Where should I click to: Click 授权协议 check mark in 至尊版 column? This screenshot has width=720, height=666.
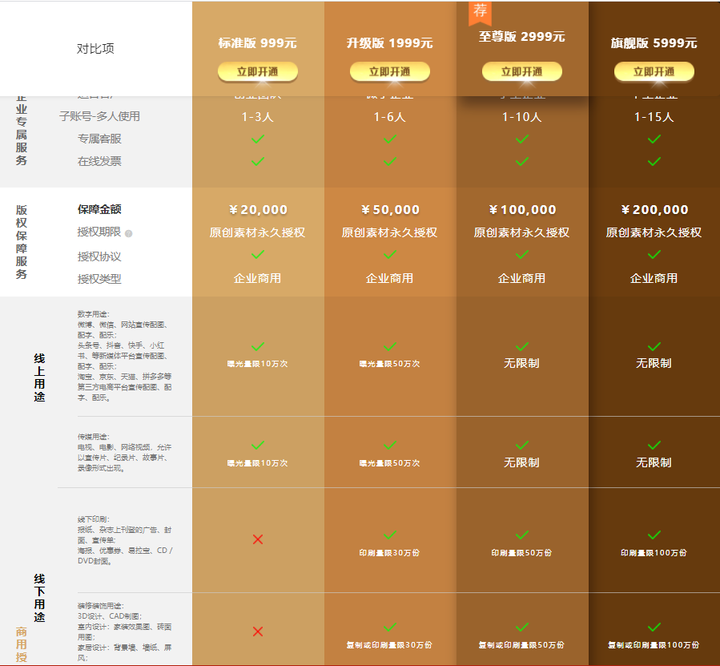click(x=522, y=254)
